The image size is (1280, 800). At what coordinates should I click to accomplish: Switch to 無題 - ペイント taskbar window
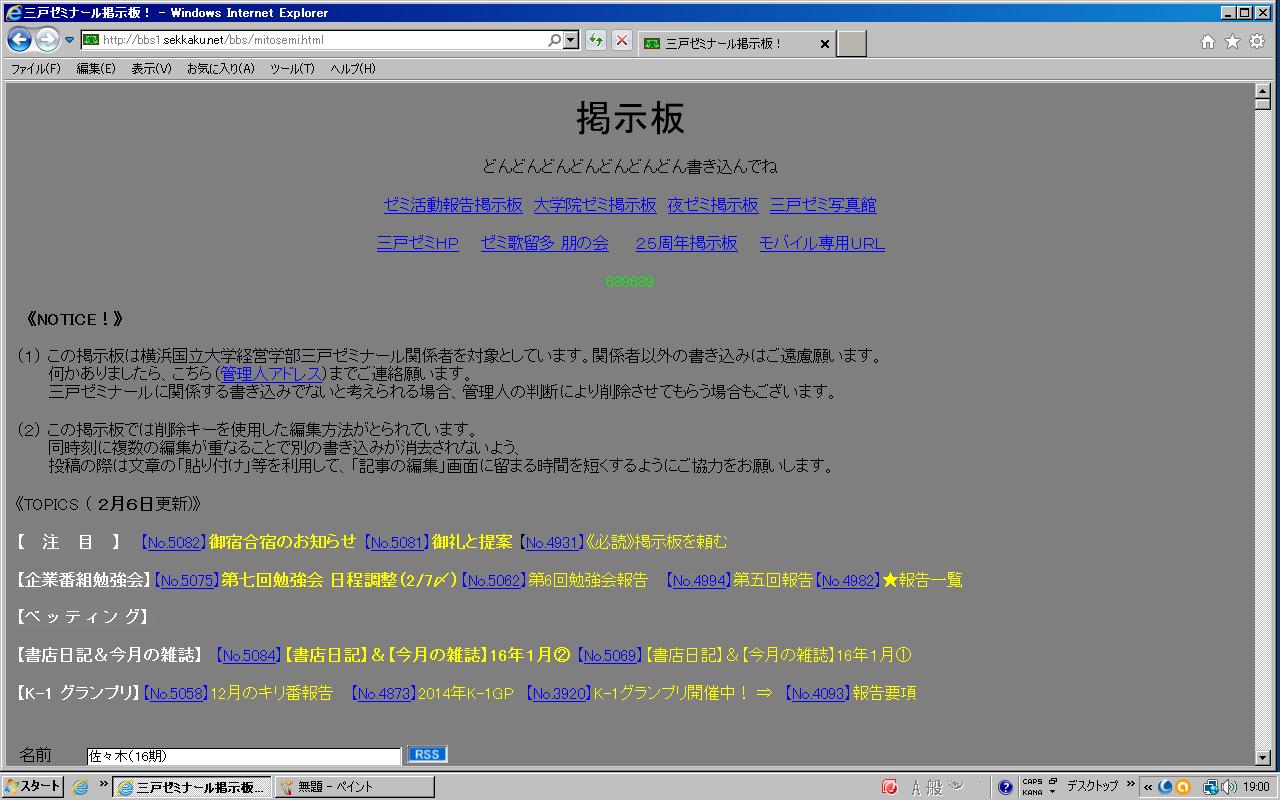pyautogui.click(x=354, y=787)
